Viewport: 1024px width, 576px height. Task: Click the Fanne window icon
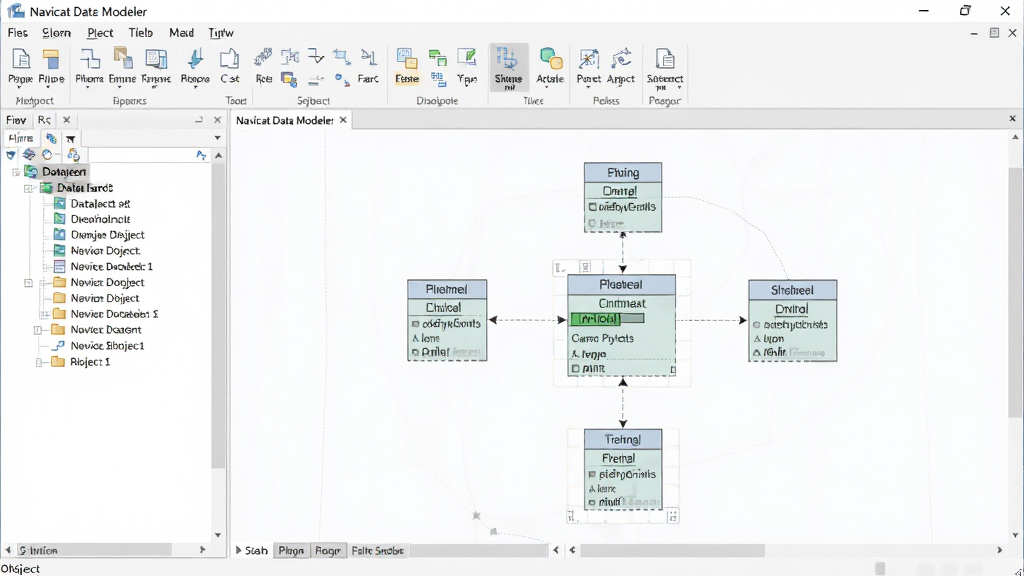point(155,59)
